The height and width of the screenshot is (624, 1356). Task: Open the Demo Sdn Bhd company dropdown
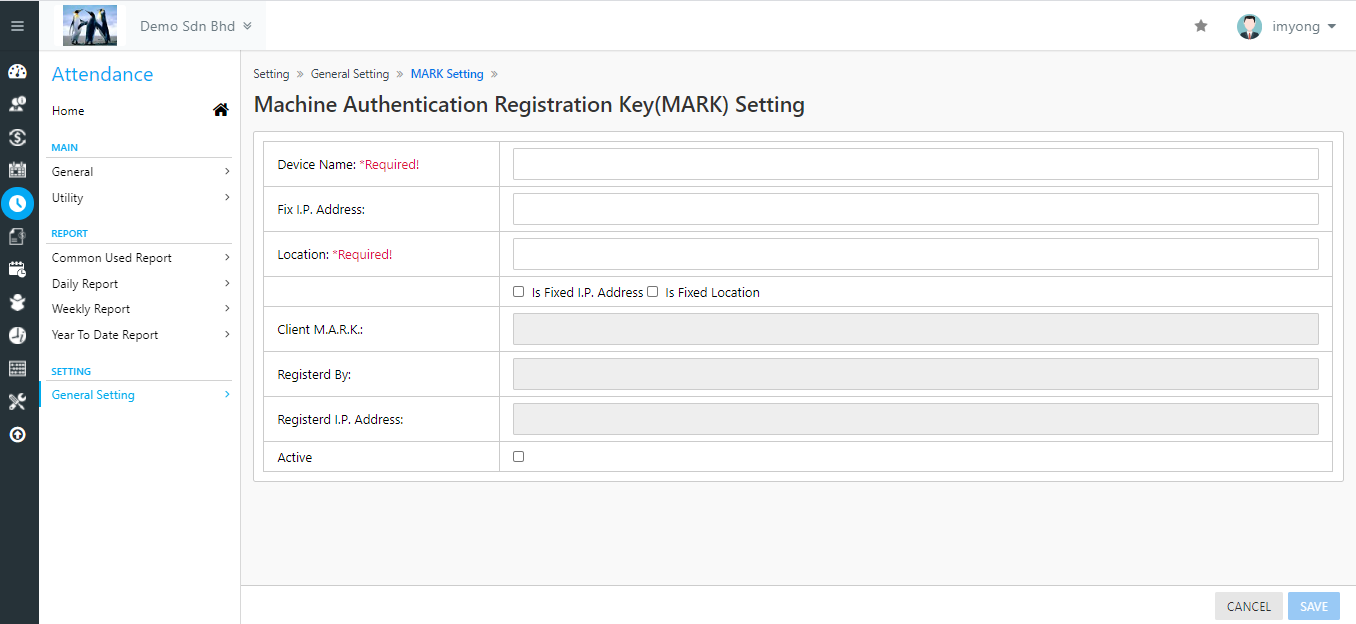tap(195, 26)
